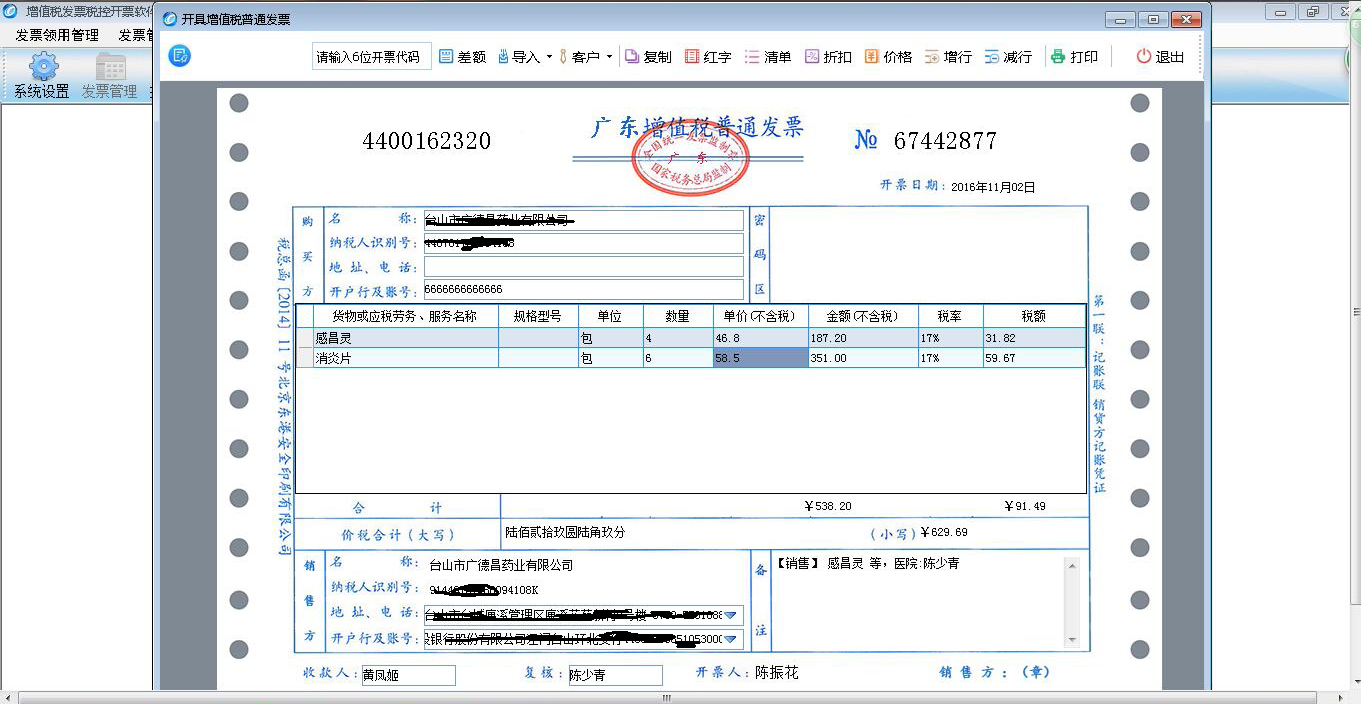Click the unit price cell 46.8
The image size is (1361, 704).
(760, 339)
